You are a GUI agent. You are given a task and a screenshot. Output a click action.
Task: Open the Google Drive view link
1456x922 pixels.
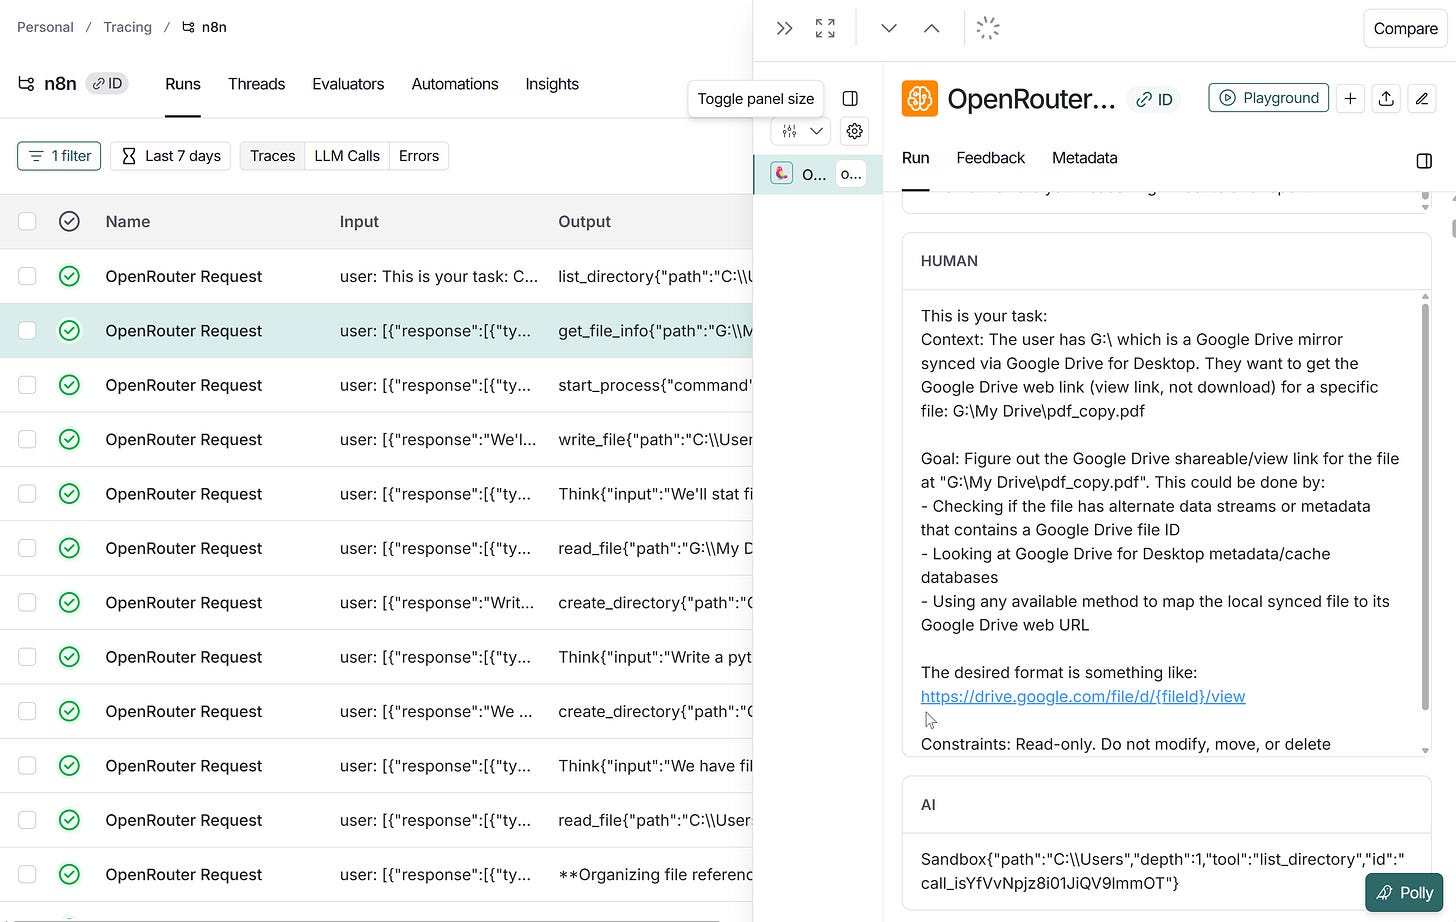[x=1082, y=696]
